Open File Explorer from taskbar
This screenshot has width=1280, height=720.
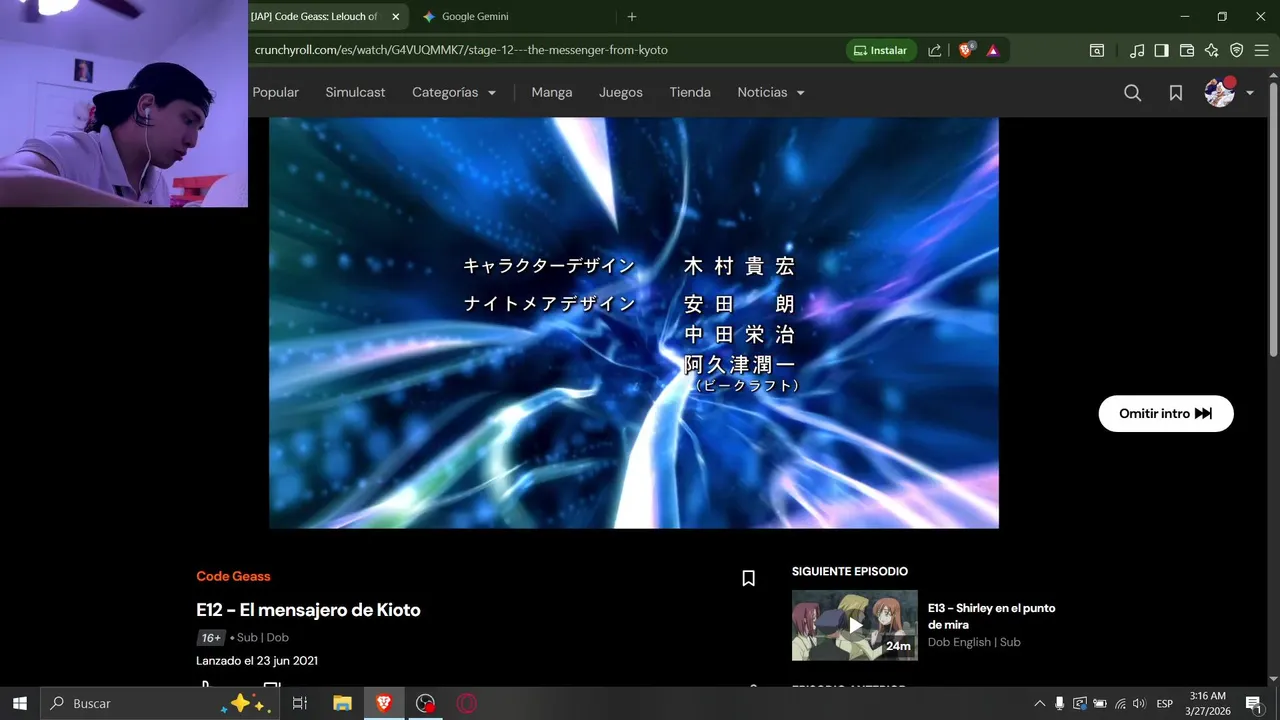[x=342, y=703]
